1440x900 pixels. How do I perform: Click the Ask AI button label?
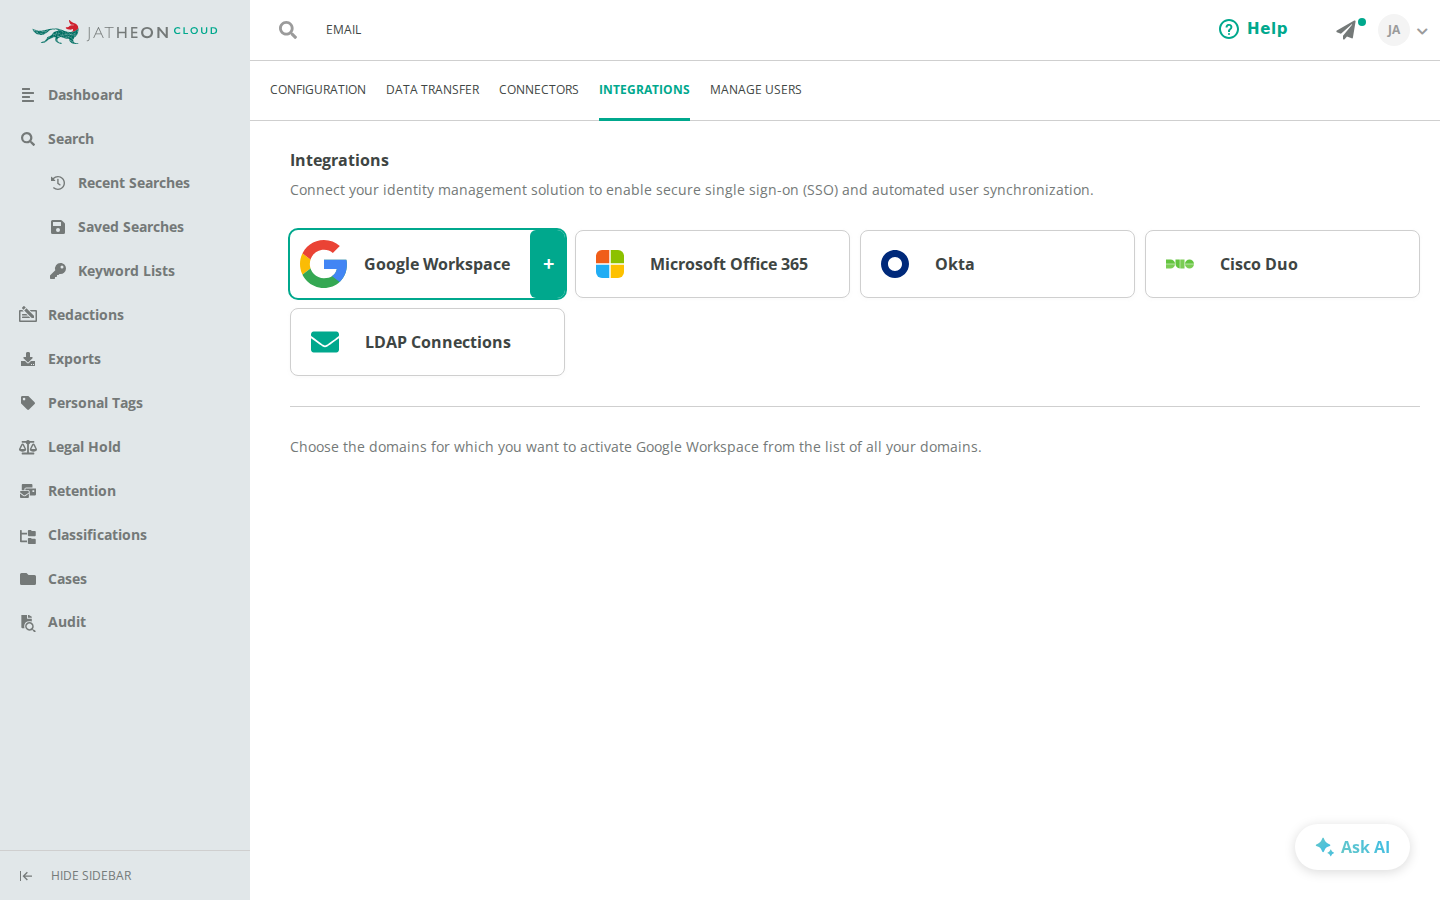click(1365, 847)
